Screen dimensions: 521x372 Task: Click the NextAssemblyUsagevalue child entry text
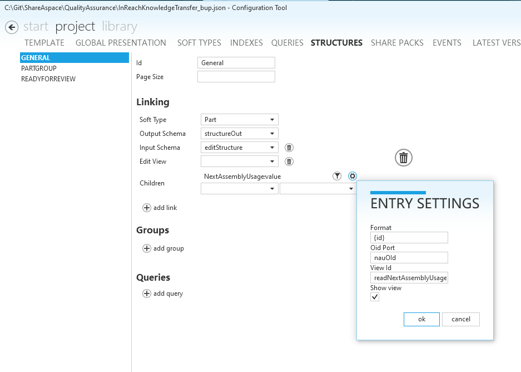coord(242,176)
